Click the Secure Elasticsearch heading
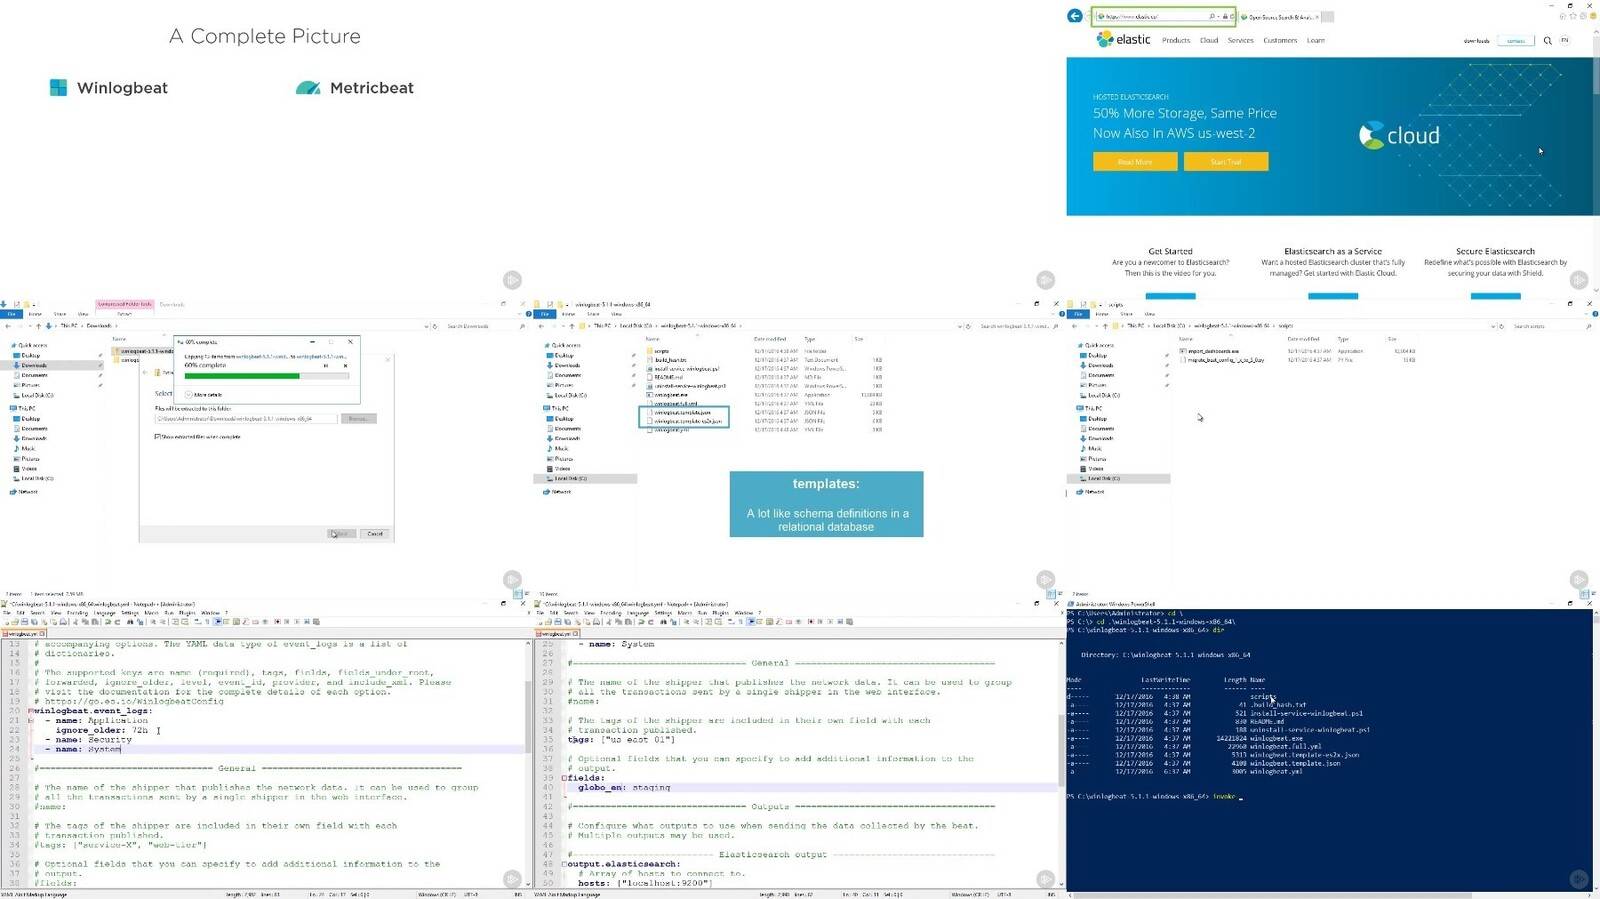Screen dimensions: 1600x899 point(1495,252)
